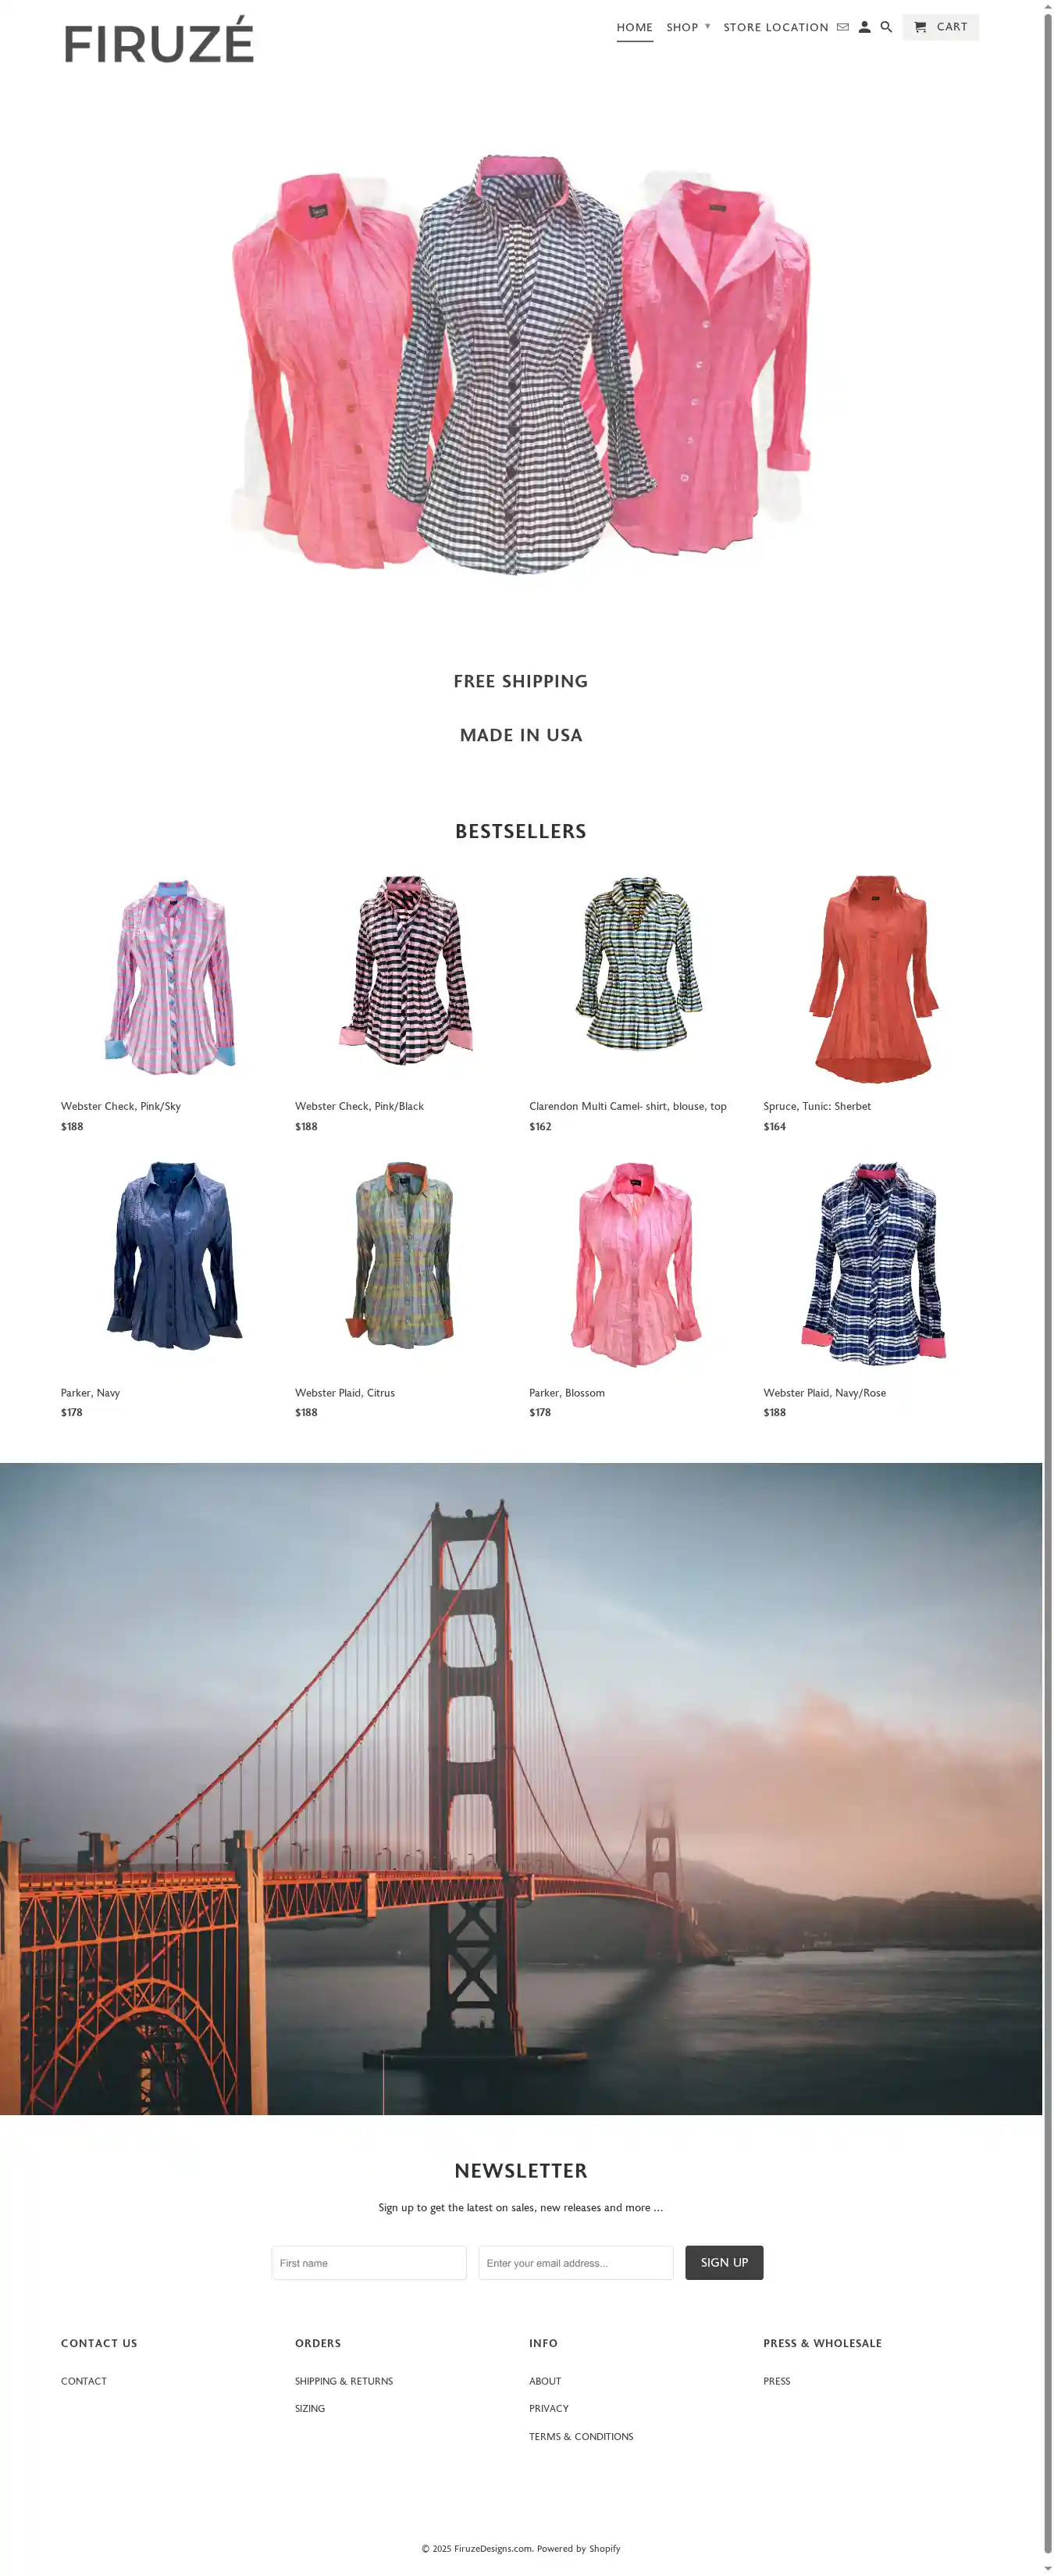Open the Clarendon Multi Camel shirt link
The image size is (1054, 2576).
pos(628,1106)
